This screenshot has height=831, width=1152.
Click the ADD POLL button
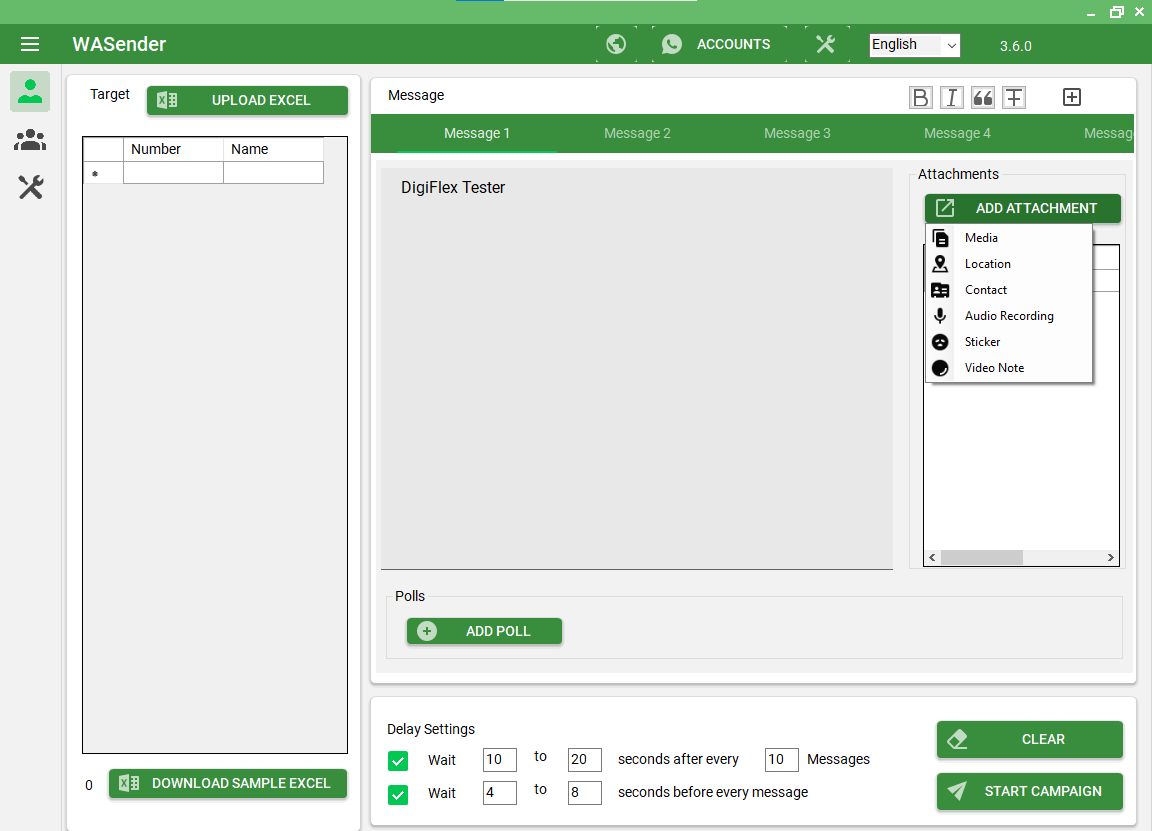(484, 631)
